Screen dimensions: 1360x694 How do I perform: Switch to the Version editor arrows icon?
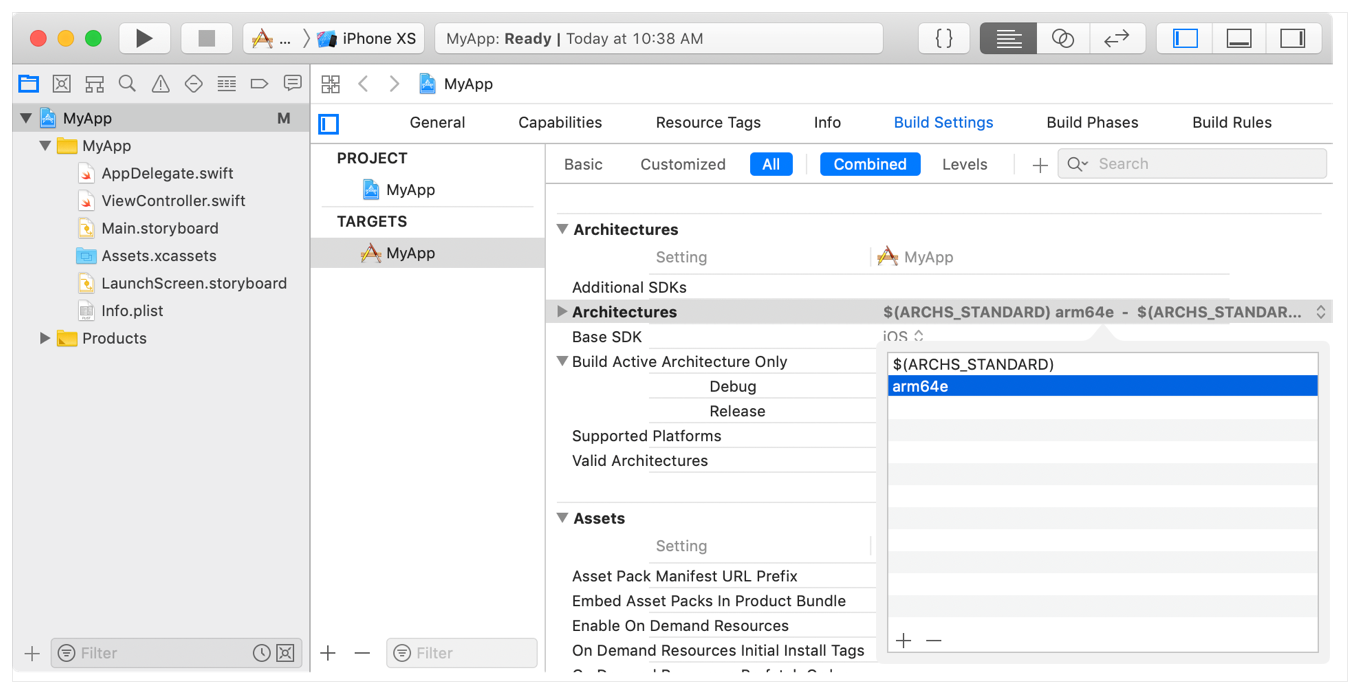[1116, 39]
